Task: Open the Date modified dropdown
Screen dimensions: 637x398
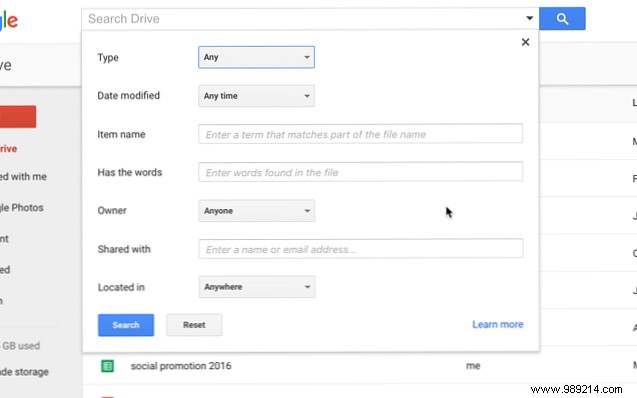Action: 256,96
